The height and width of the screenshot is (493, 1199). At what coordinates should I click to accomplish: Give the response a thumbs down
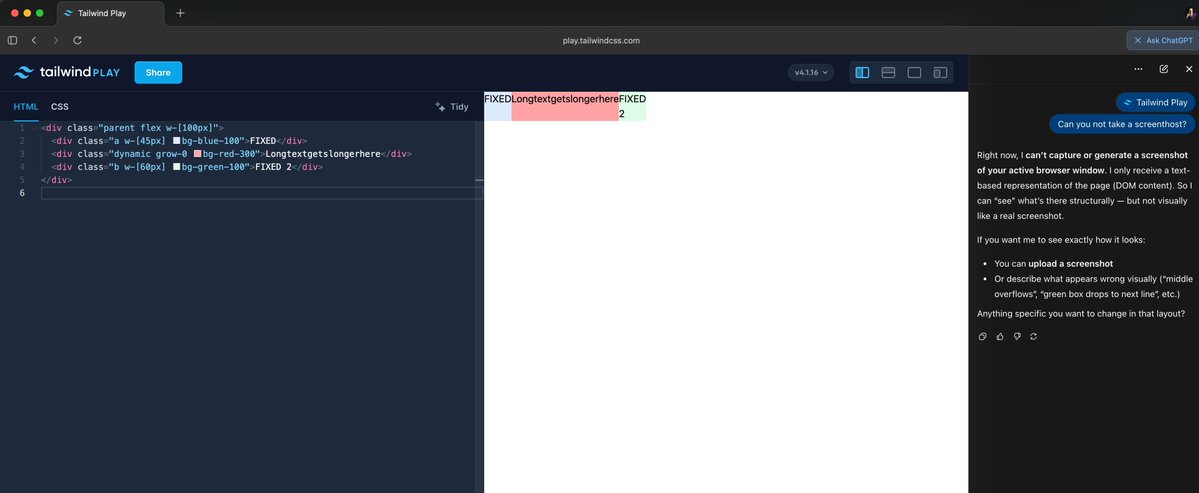pyautogui.click(x=1016, y=336)
